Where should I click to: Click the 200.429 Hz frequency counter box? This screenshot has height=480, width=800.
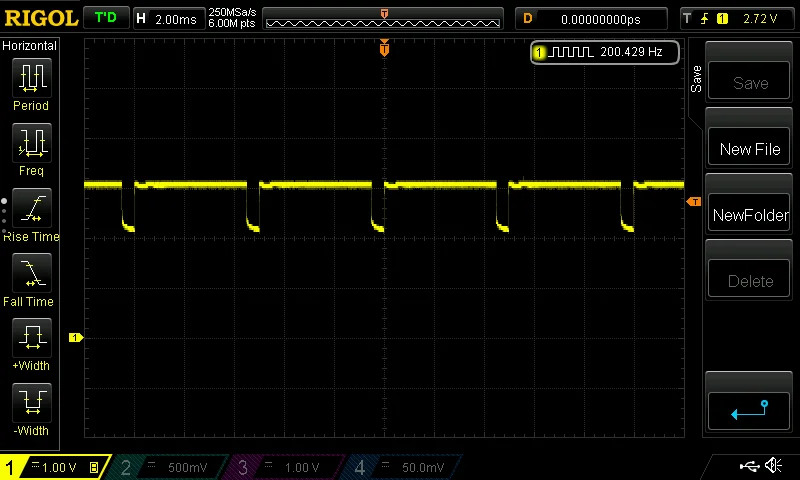605,52
